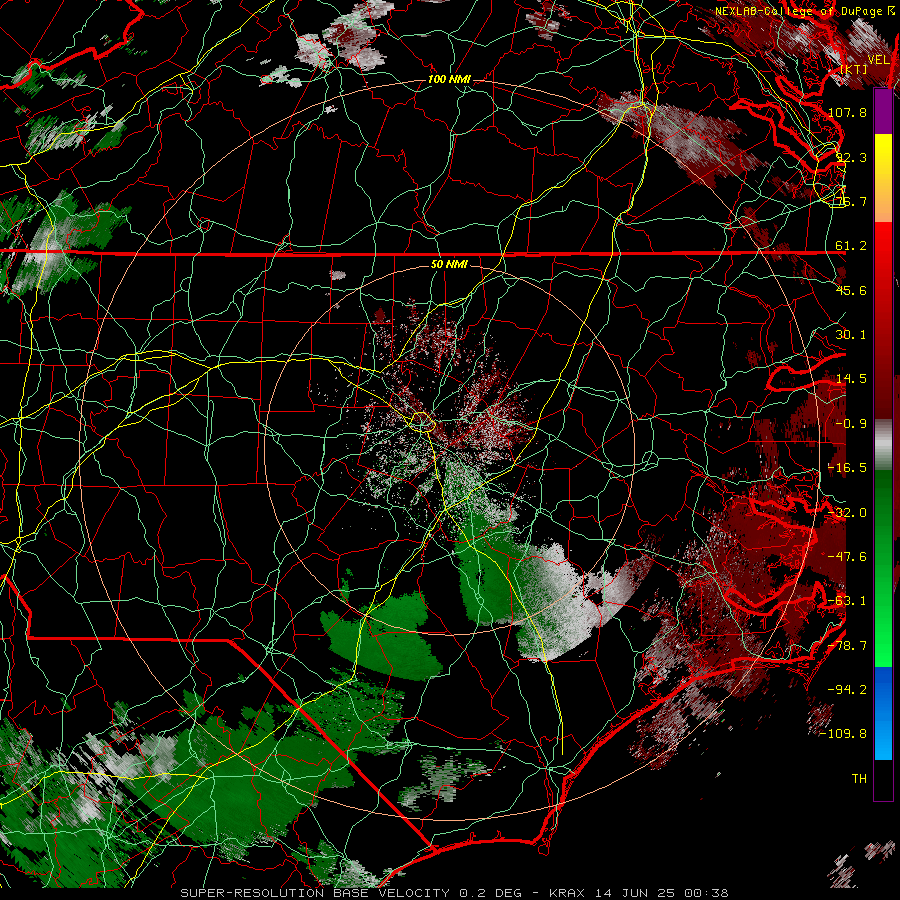Click the 61.2 value on velocity scale
This screenshot has height=900, width=900.
coord(851,246)
